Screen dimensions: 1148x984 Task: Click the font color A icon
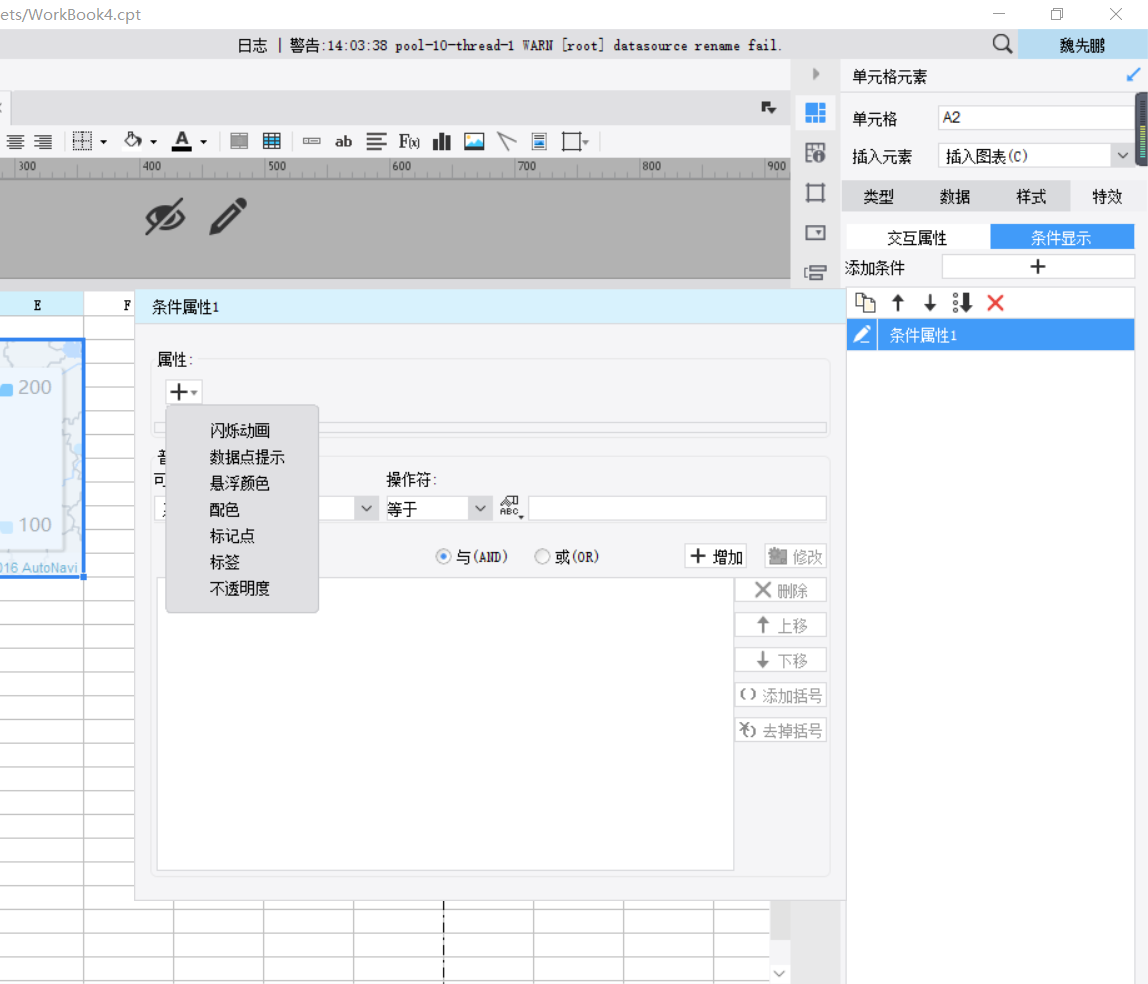(x=182, y=141)
